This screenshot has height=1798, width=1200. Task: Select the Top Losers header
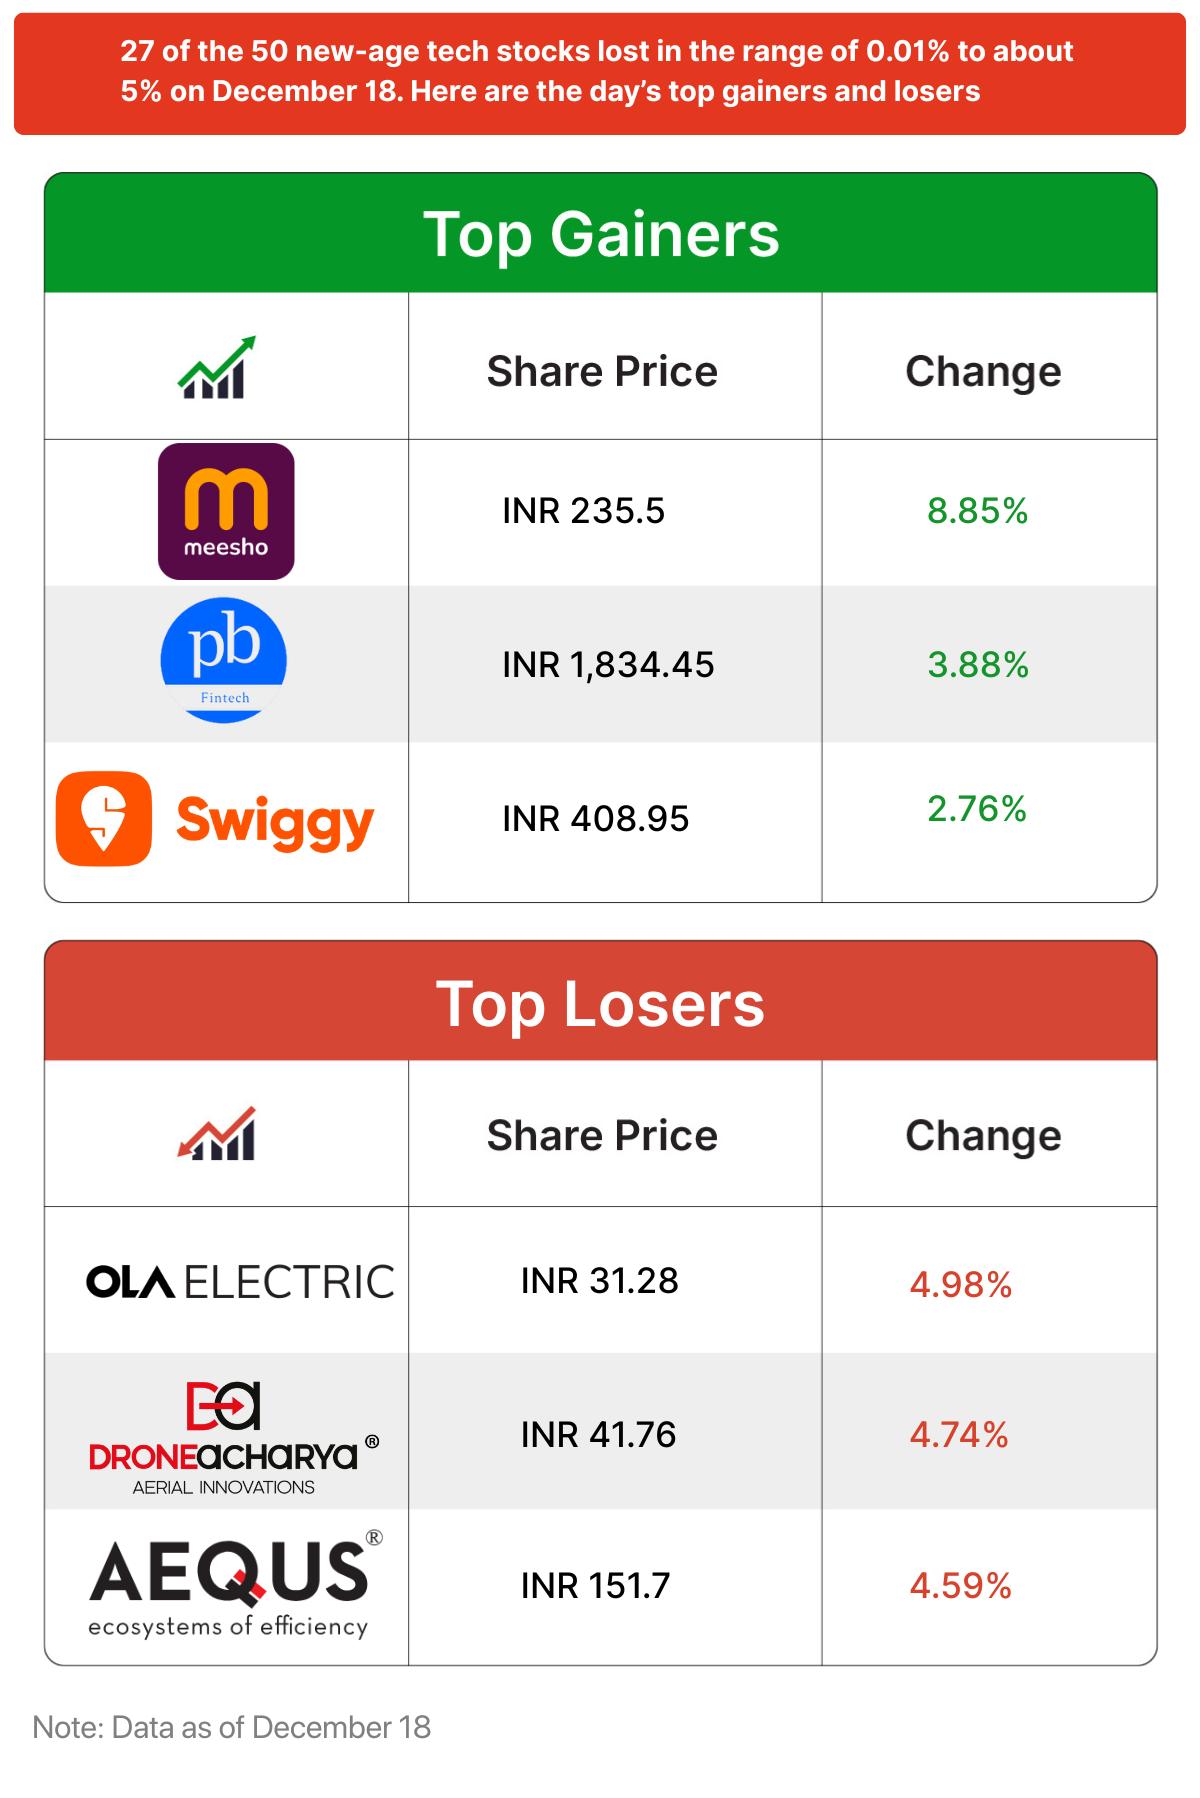[600, 1003]
